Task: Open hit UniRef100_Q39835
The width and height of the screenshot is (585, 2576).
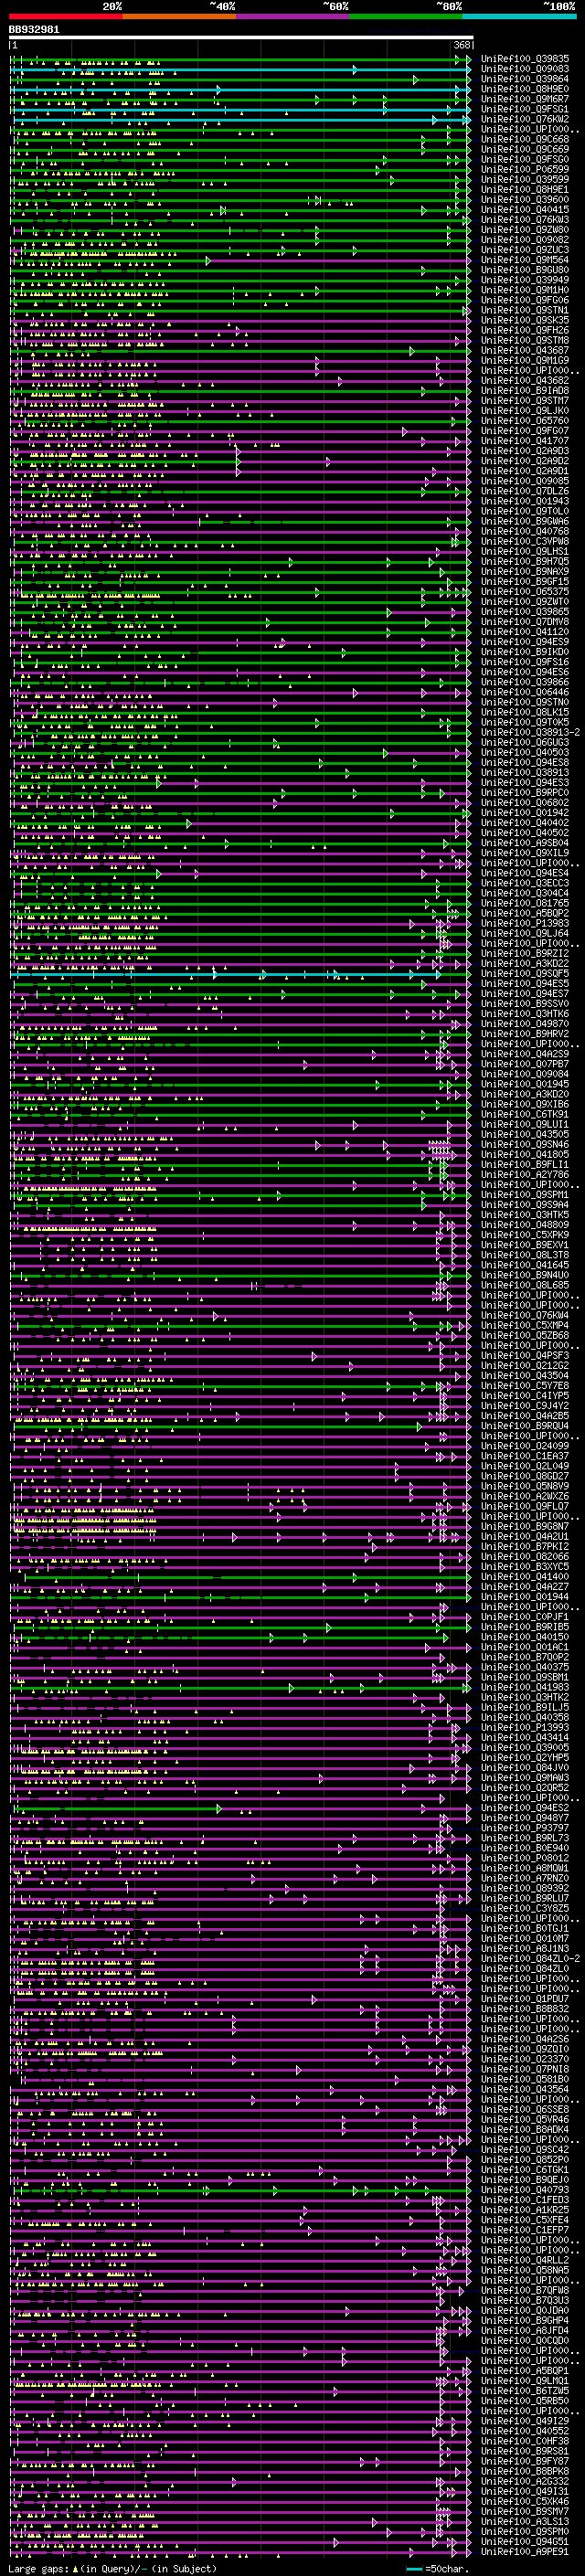Action: [x=525, y=59]
